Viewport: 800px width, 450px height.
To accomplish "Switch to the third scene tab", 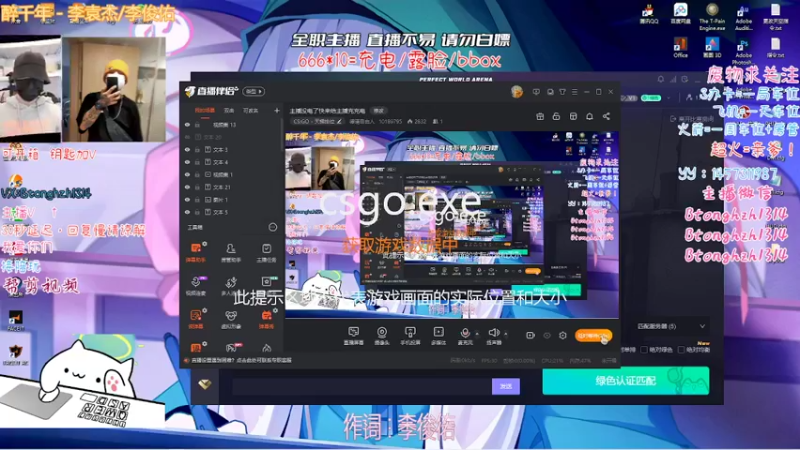I will tap(250, 110).
